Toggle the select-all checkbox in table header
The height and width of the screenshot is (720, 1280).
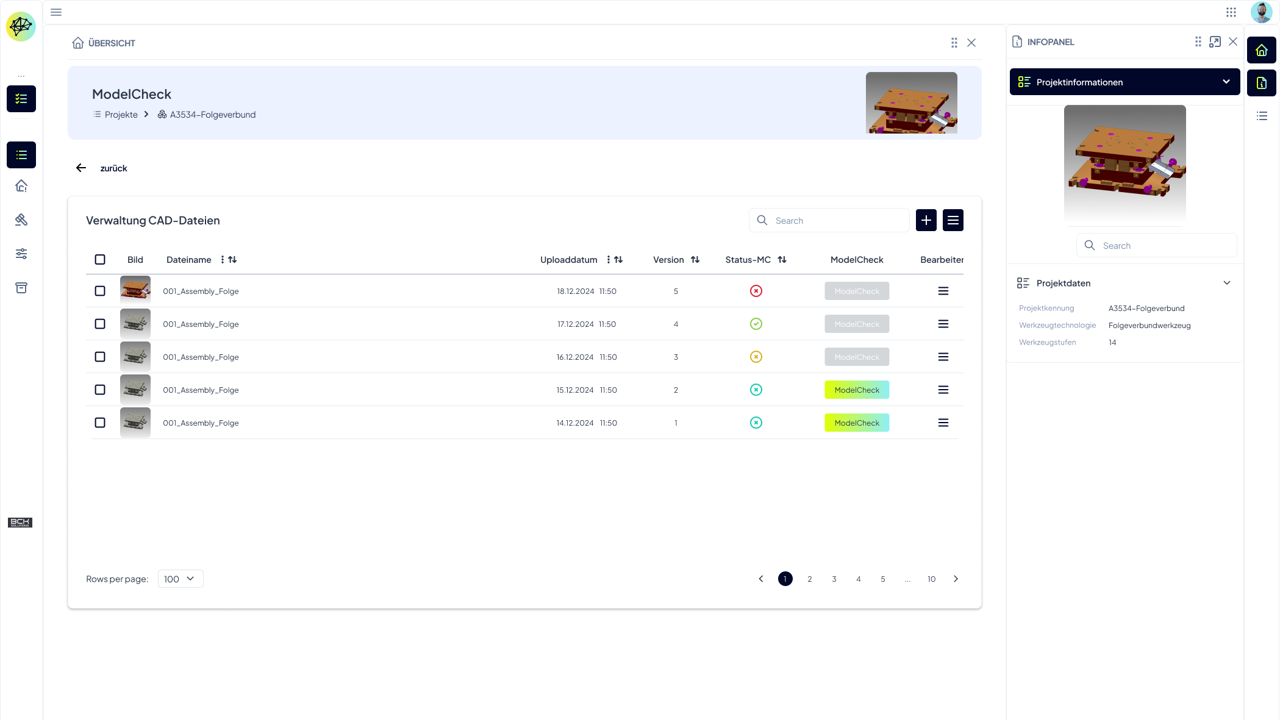[100, 260]
